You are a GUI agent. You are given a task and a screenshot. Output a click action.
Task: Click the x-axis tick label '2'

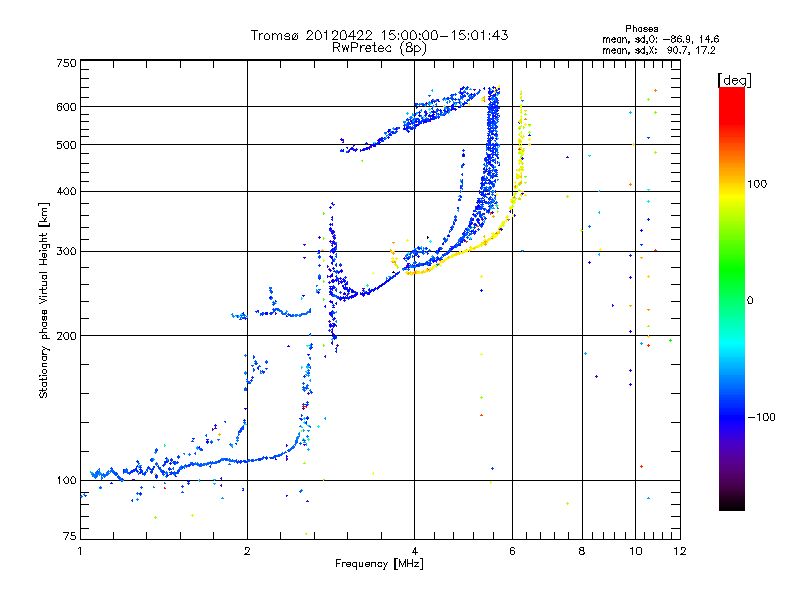pos(247,551)
